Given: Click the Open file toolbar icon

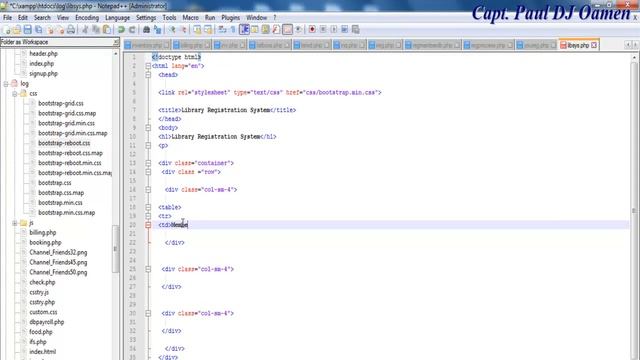Looking at the screenshot, I should [x=17, y=29].
